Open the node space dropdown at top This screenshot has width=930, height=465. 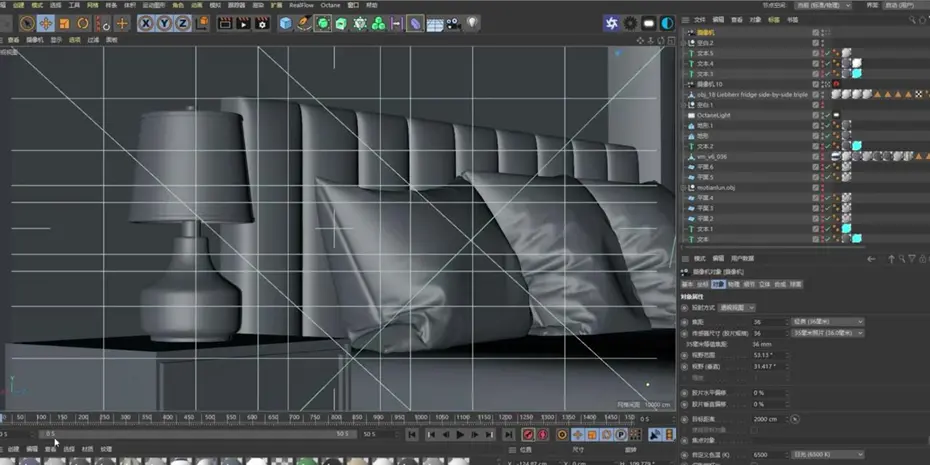click(823, 5)
